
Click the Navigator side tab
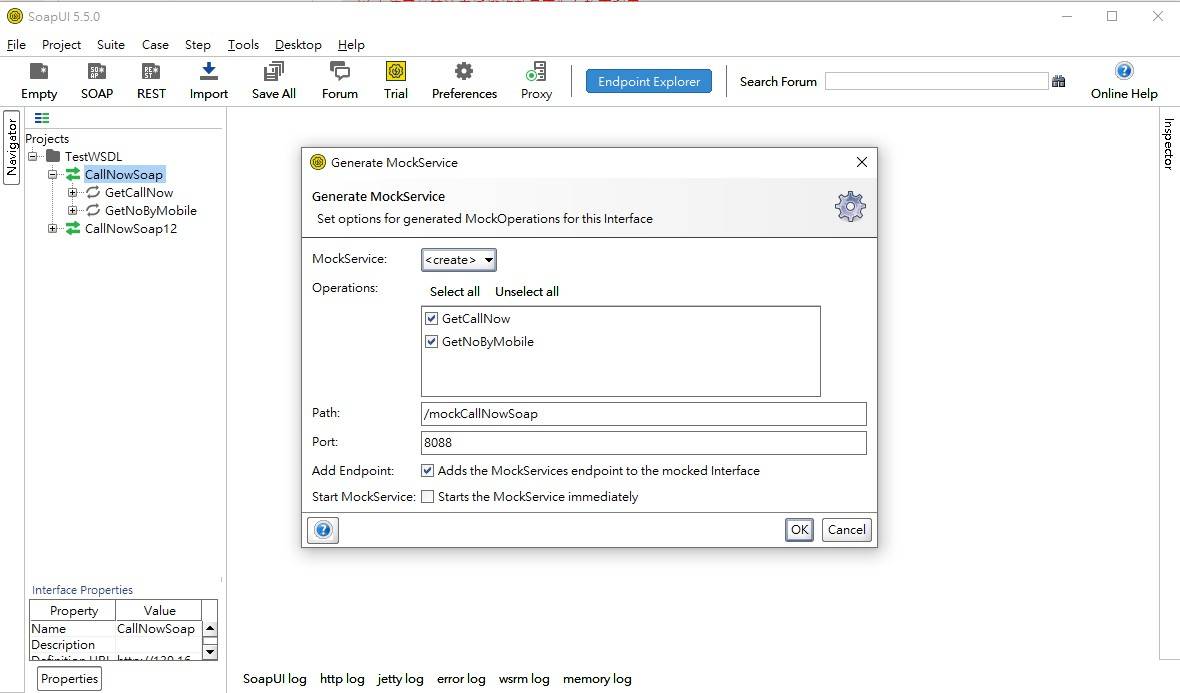(x=11, y=147)
